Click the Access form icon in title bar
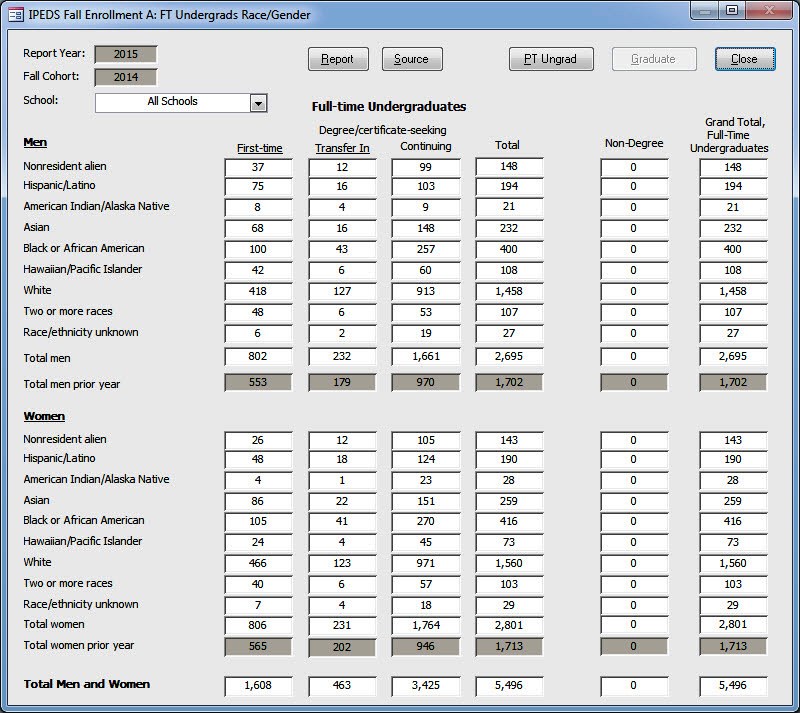800x713 pixels. (15, 14)
